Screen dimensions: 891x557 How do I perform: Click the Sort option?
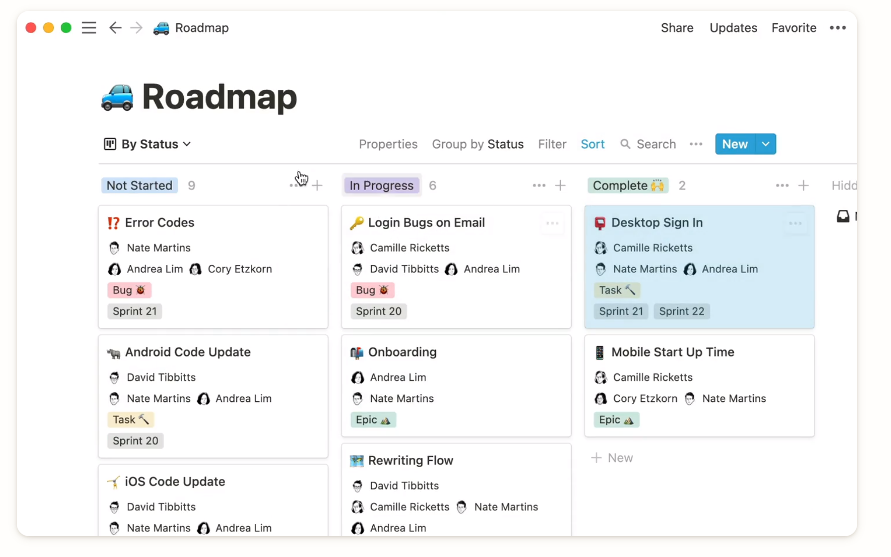pos(593,144)
